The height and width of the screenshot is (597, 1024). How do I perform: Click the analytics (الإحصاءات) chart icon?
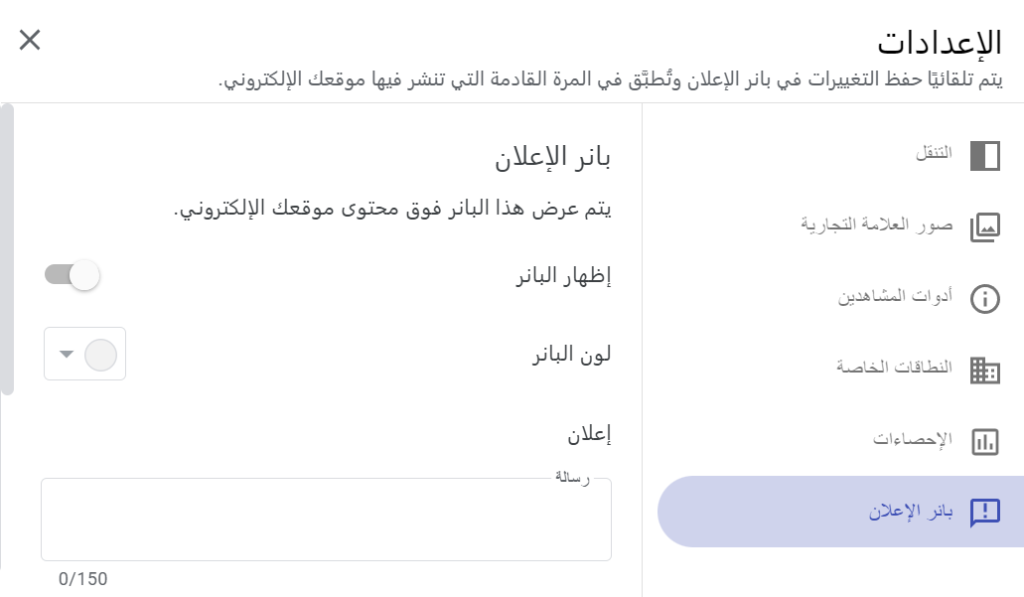[x=985, y=441]
